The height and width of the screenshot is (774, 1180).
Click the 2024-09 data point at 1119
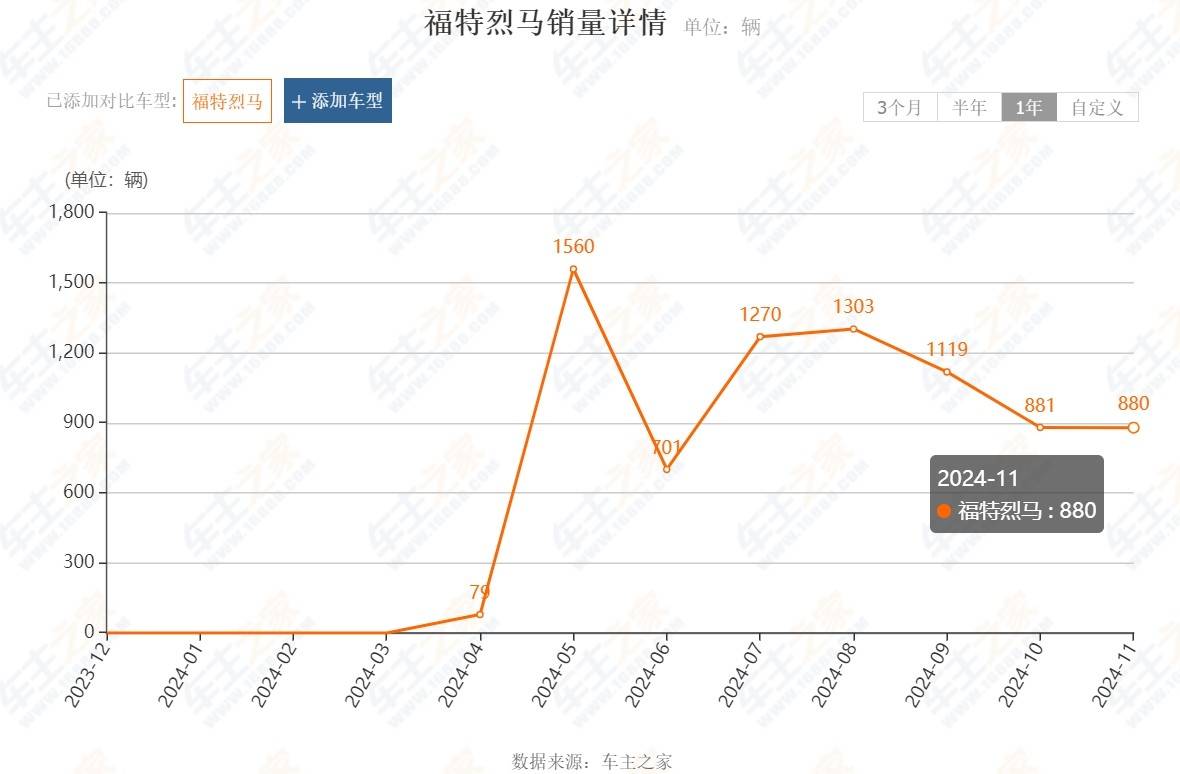[947, 372]
